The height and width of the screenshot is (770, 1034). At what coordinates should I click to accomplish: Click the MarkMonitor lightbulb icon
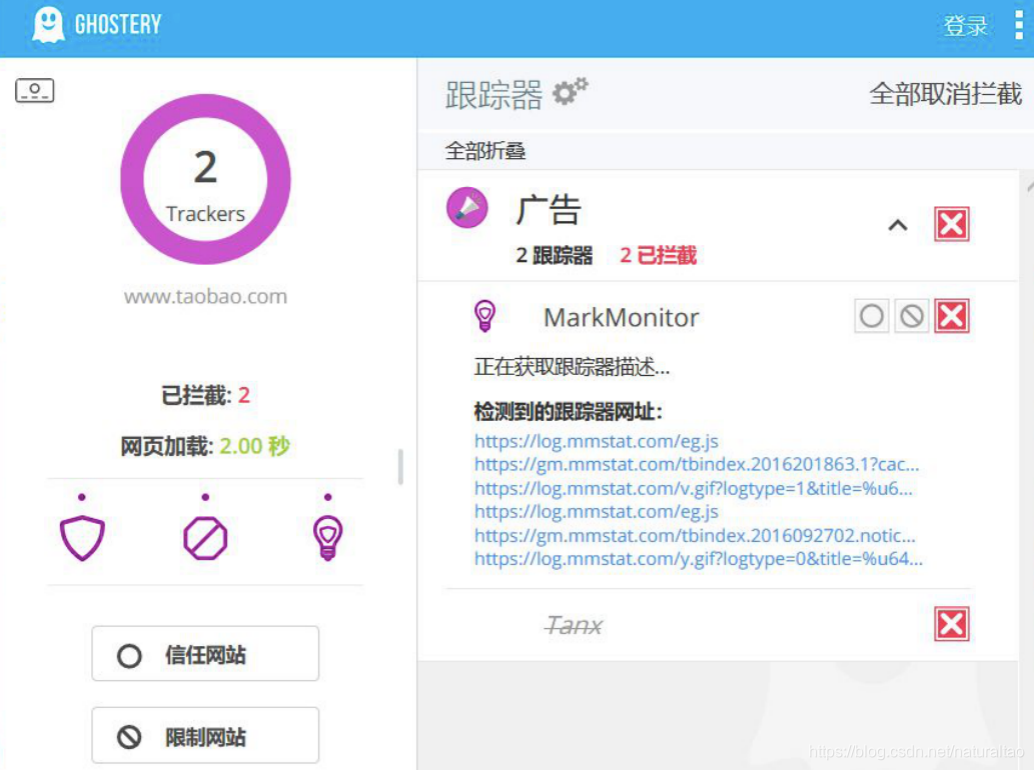(x=485, y=316)
